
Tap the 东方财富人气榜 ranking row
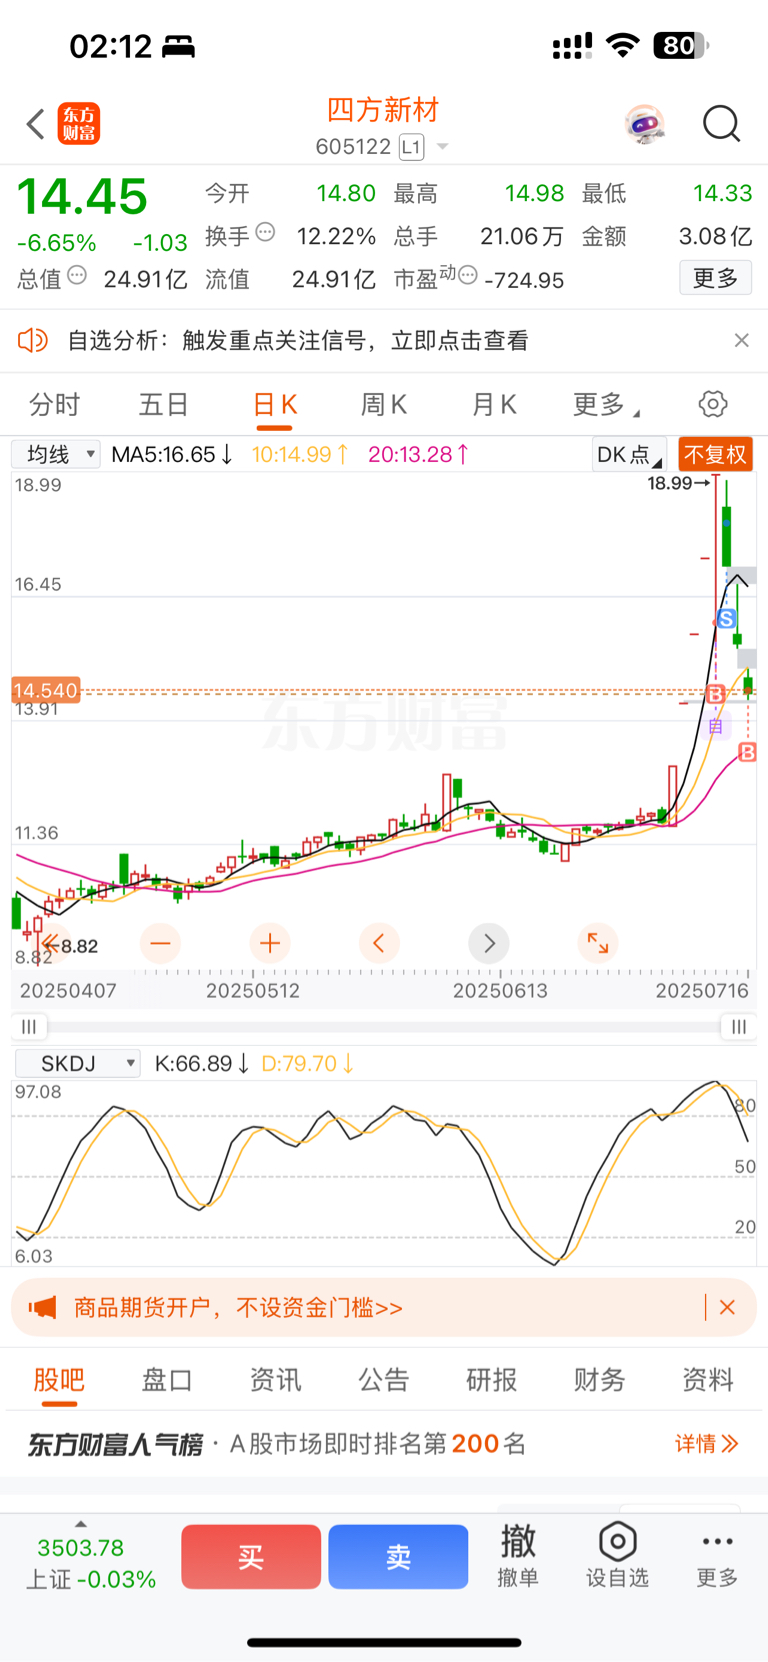(384, 1443)
